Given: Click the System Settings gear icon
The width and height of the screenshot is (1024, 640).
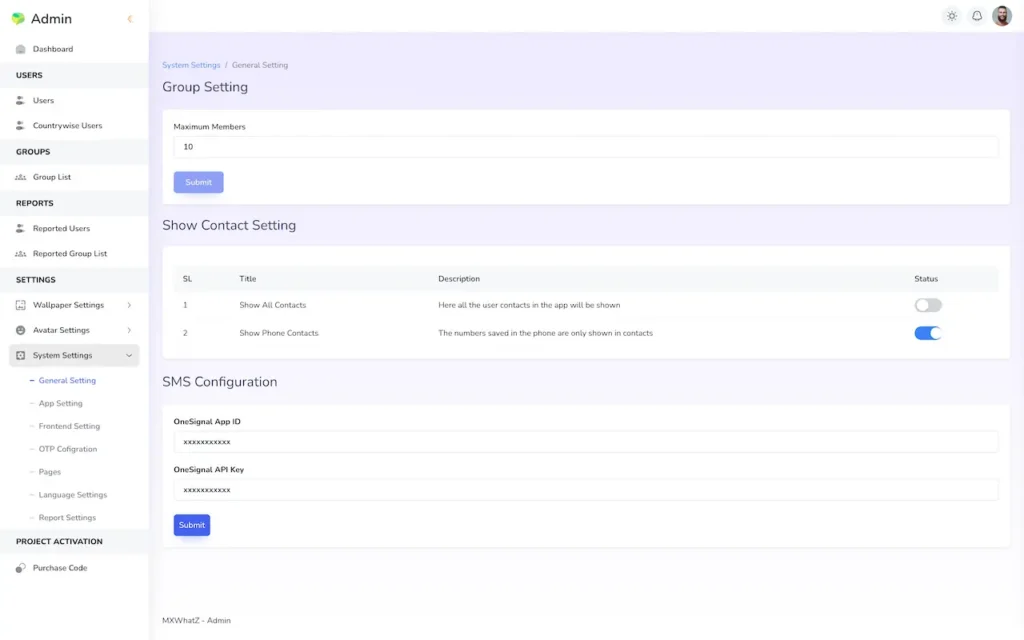Looking at the screenshot, I should click(x=20, y=355).
